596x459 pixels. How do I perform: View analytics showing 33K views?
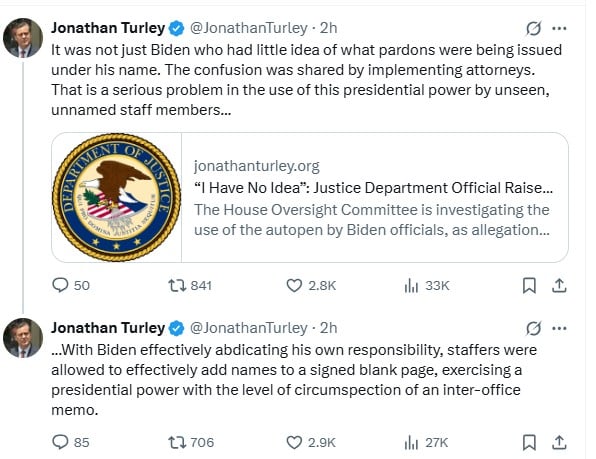click(426, 285)
